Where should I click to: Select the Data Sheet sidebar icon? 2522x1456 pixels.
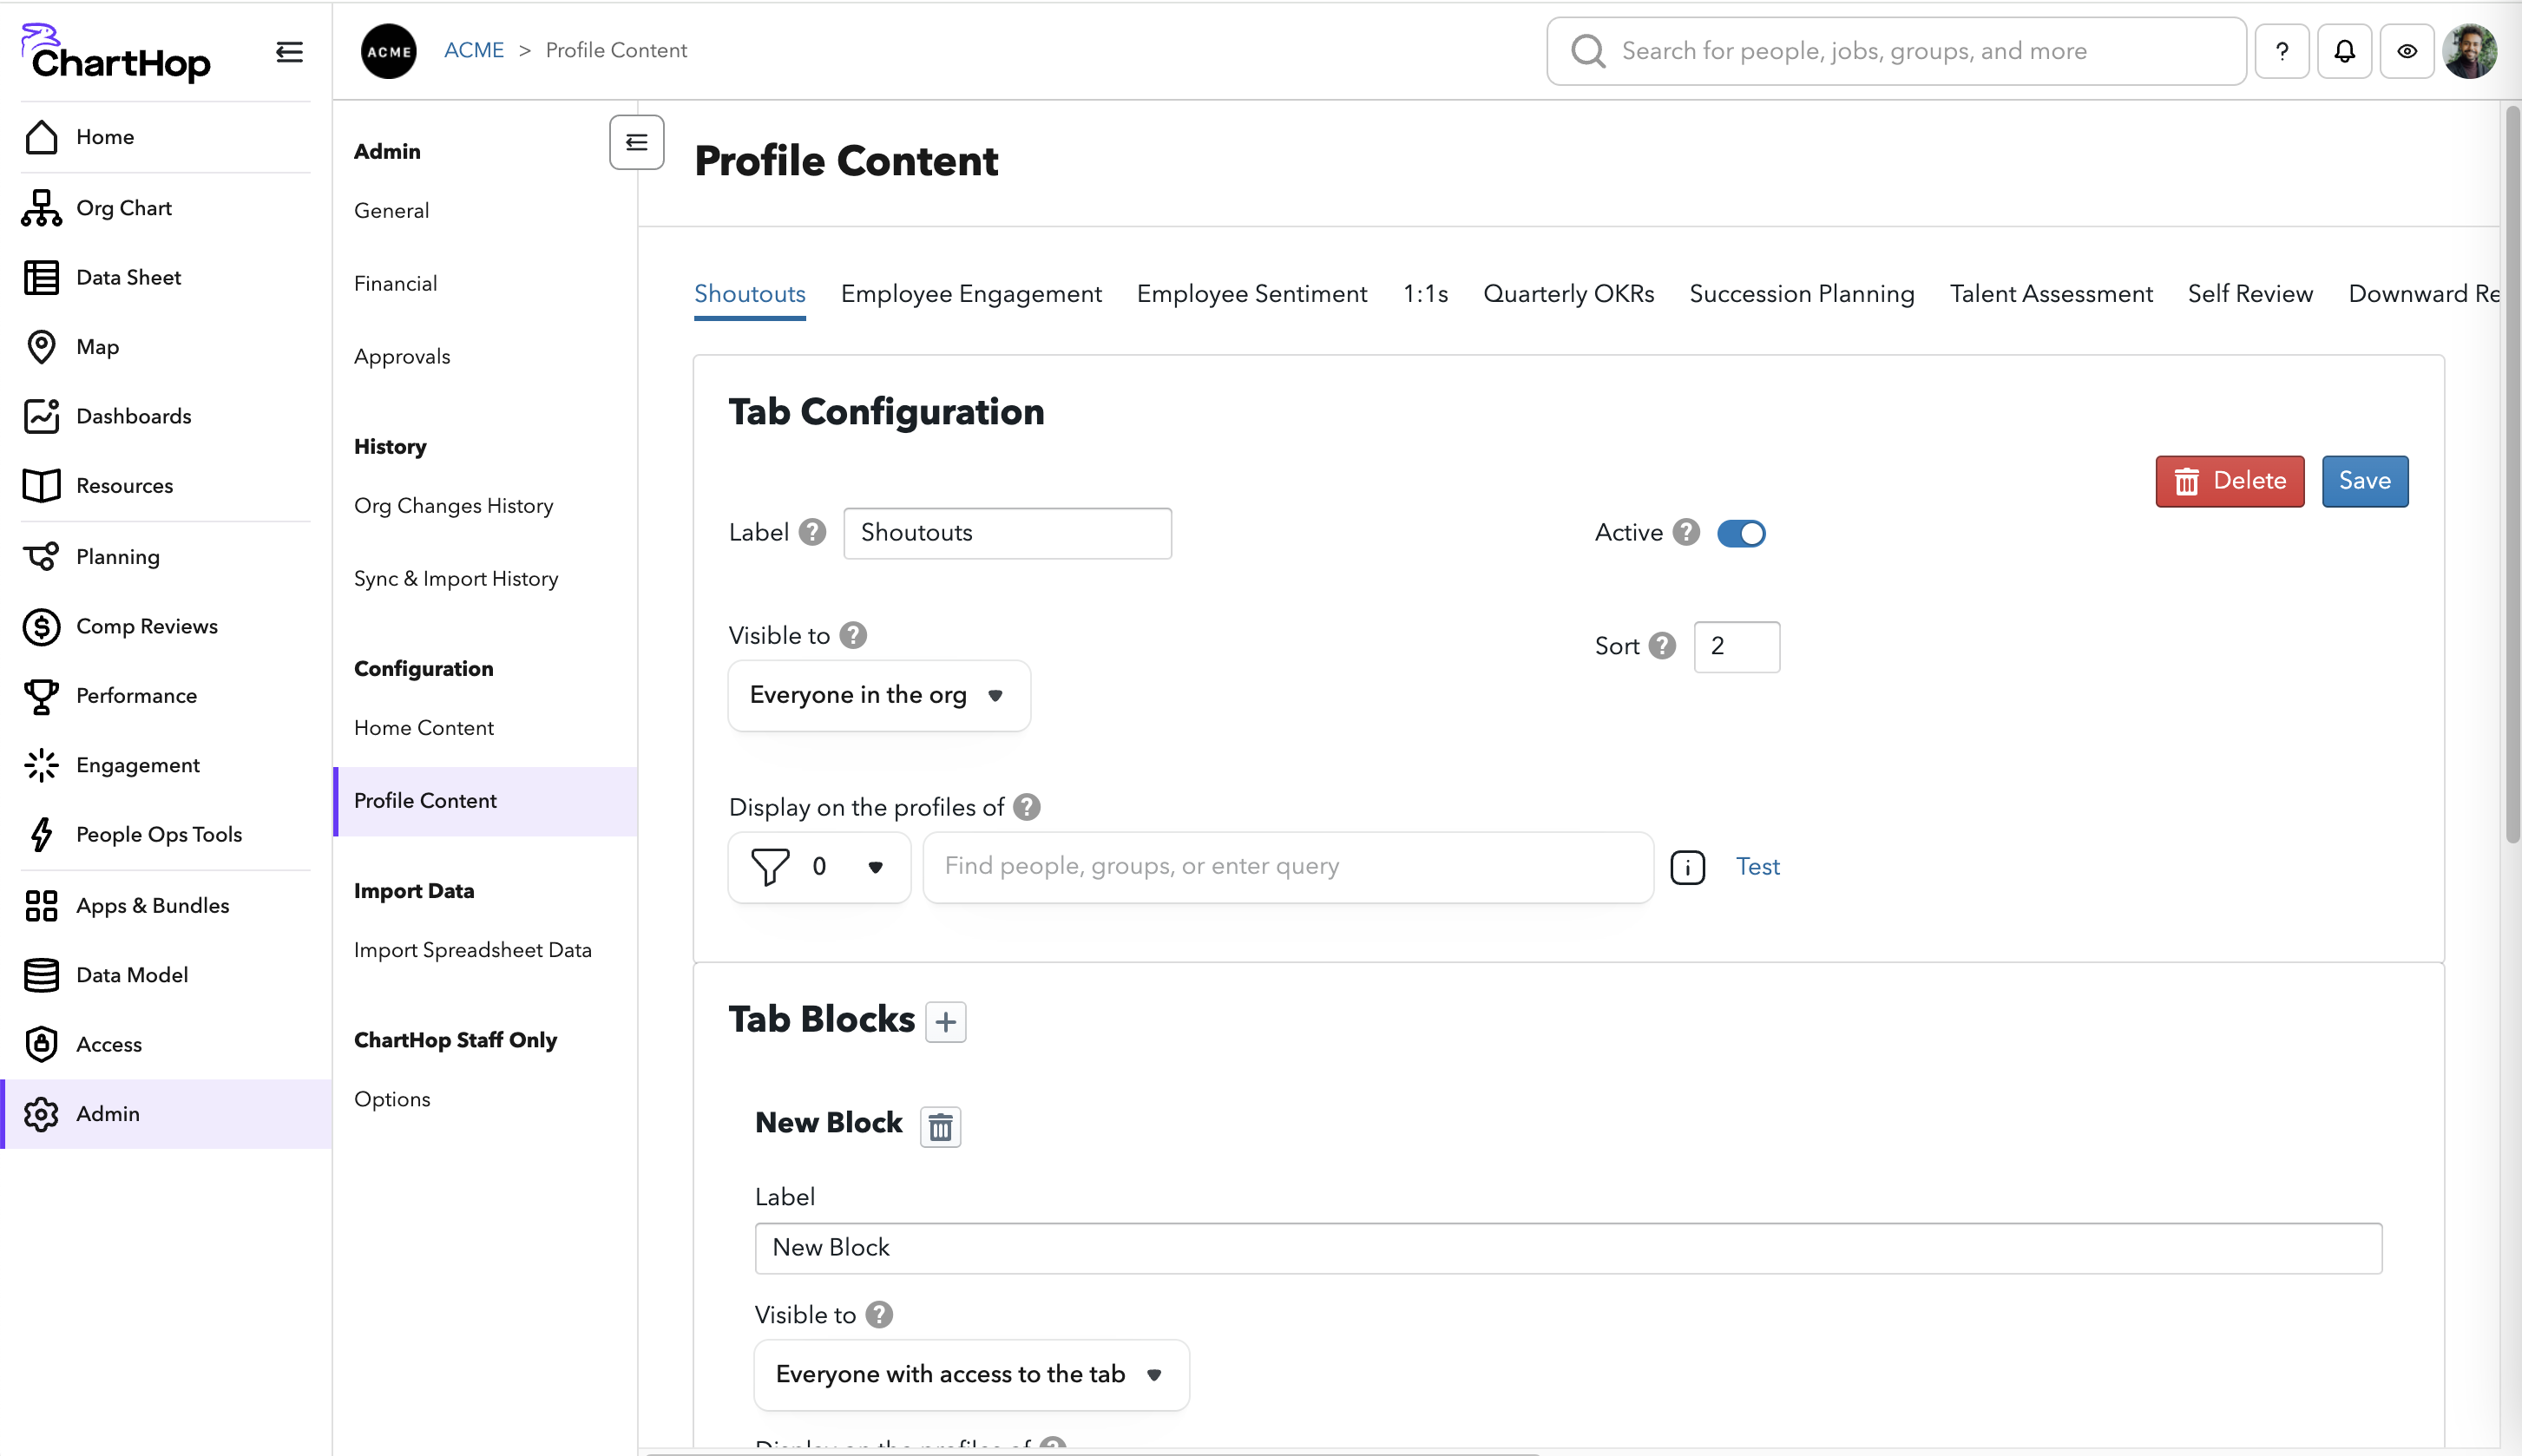pyautogui.click(x=41, y=277)
